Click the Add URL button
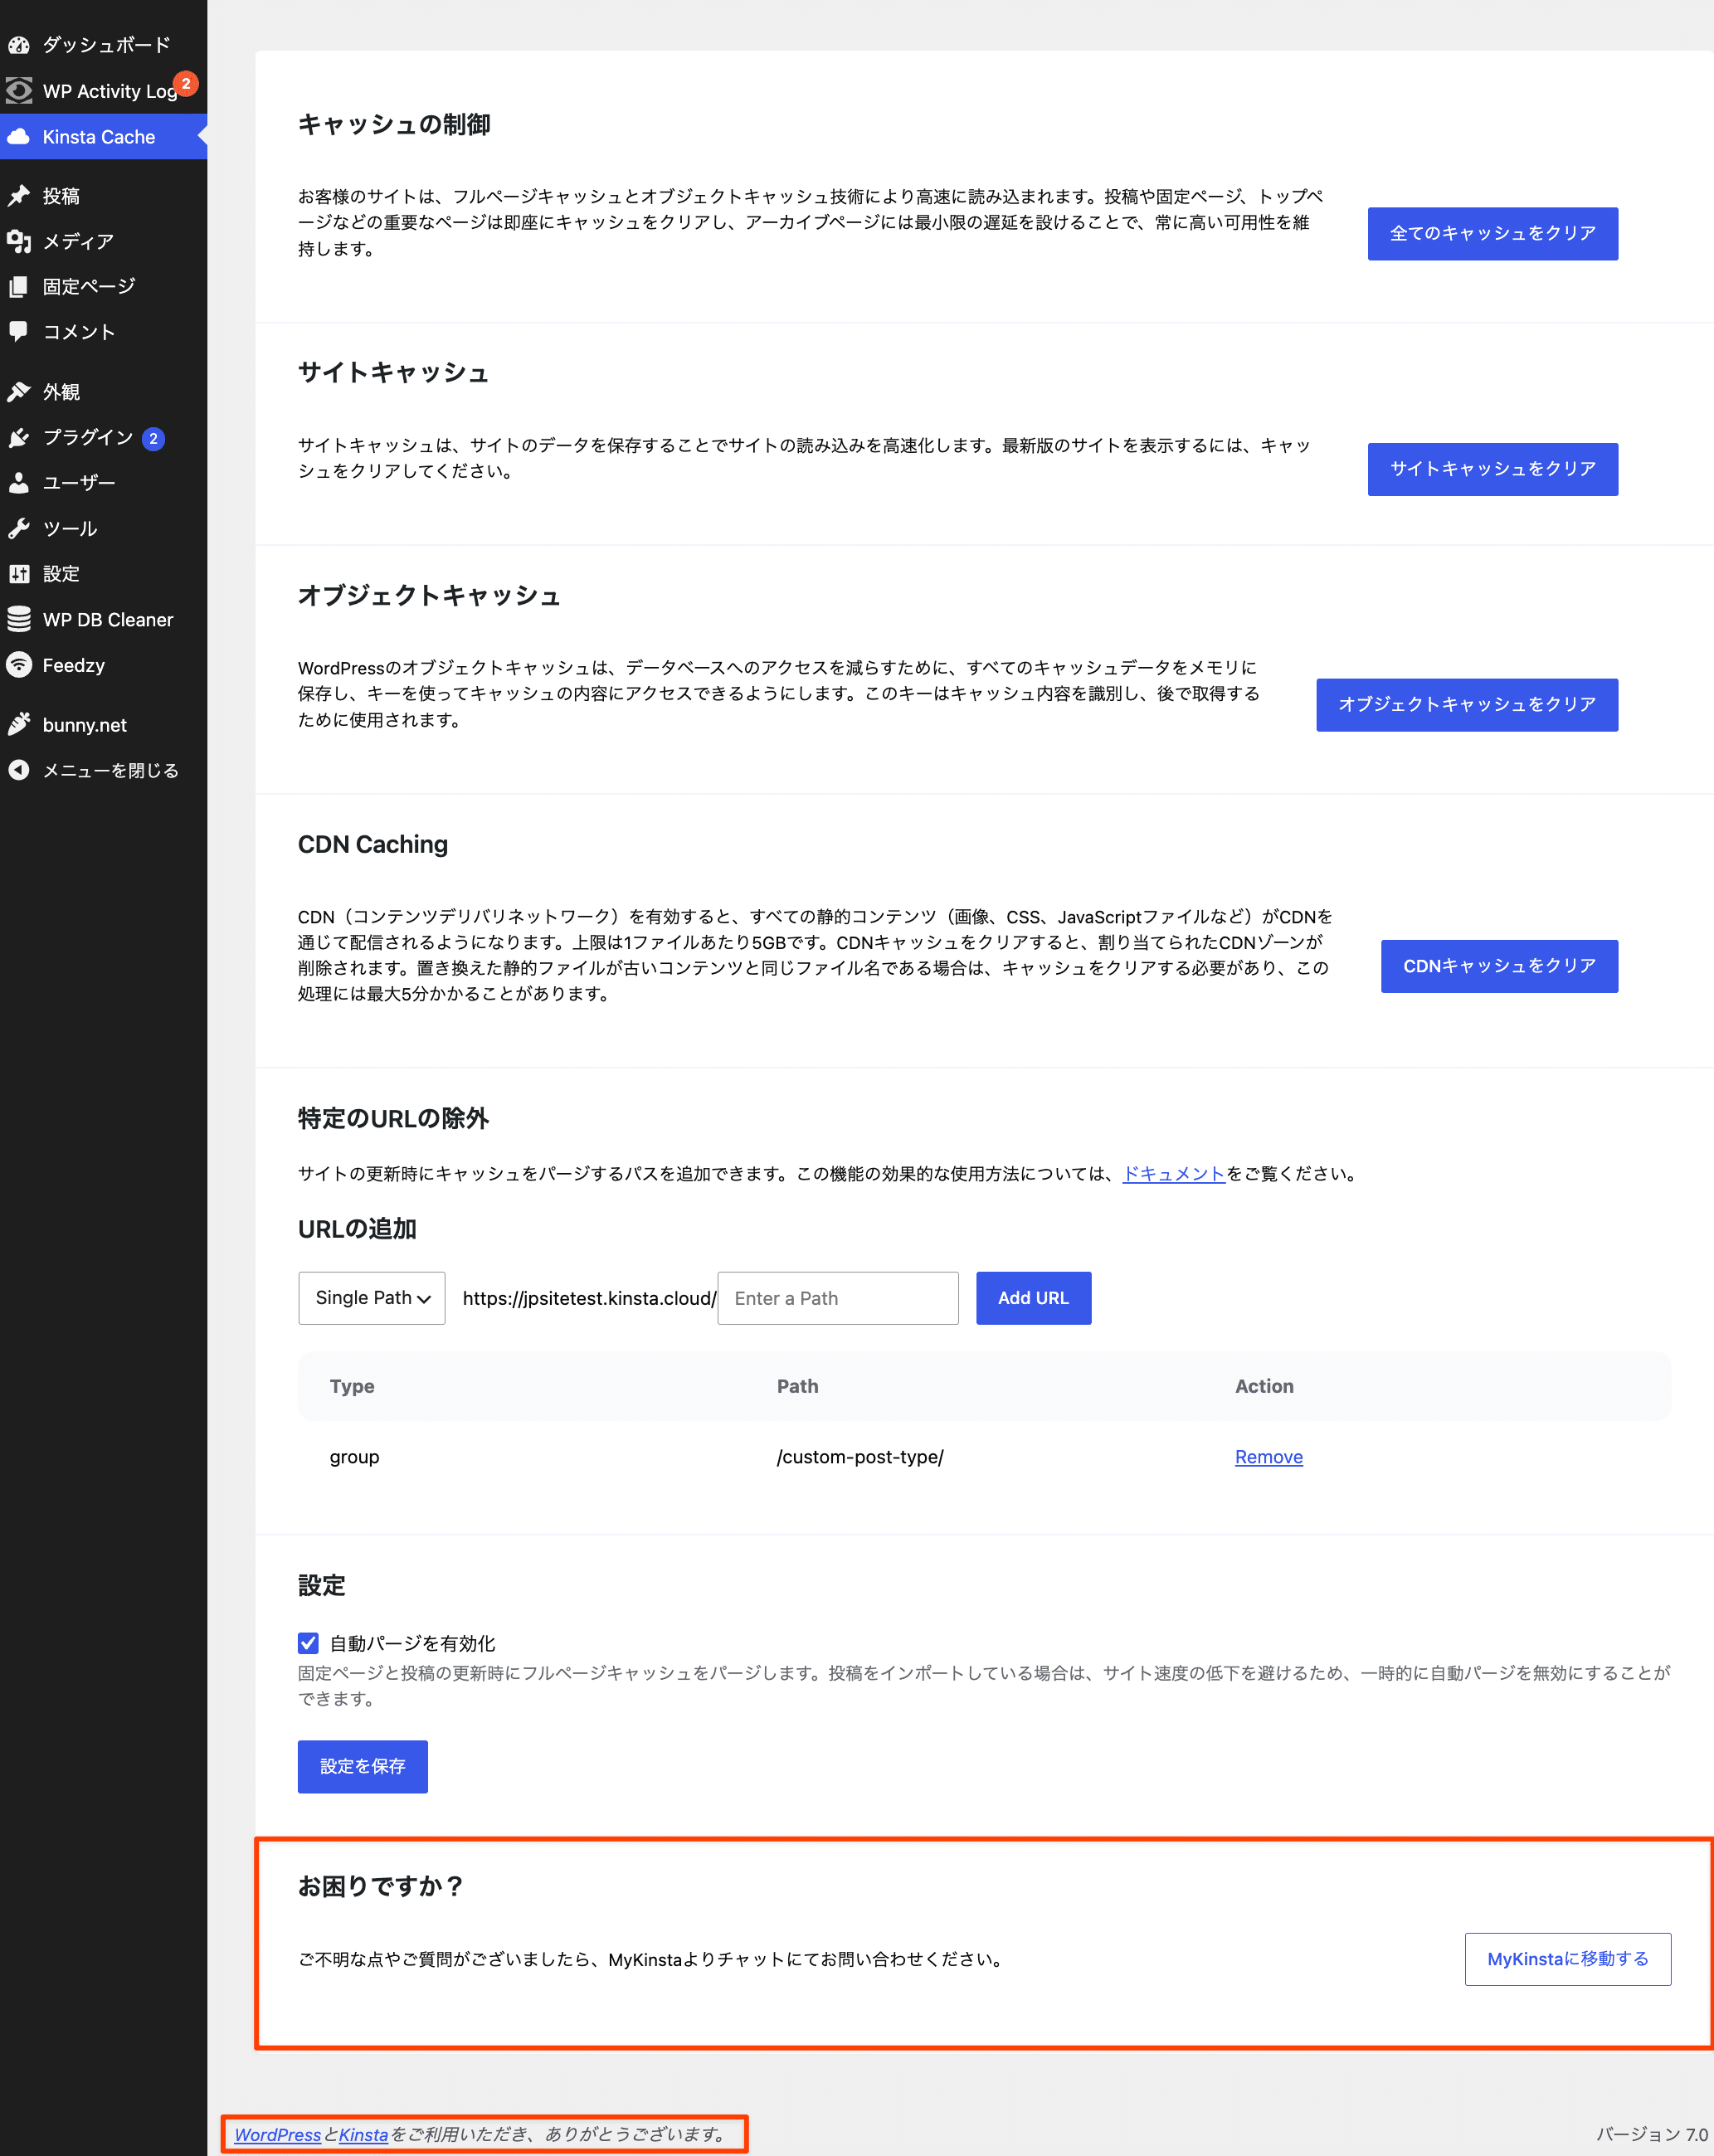This screenshot has width=1714, height=2156. [x=1033, y=1298]
